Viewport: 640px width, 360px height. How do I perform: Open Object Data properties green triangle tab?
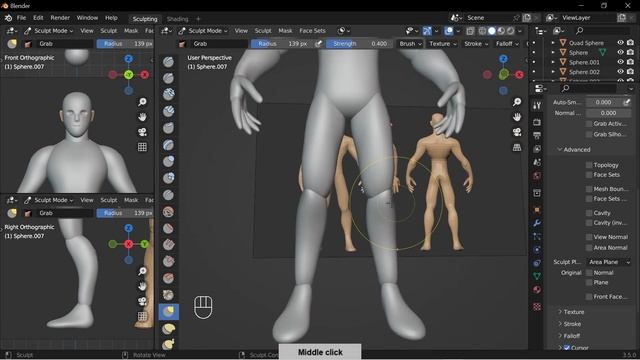click(537, 276)
